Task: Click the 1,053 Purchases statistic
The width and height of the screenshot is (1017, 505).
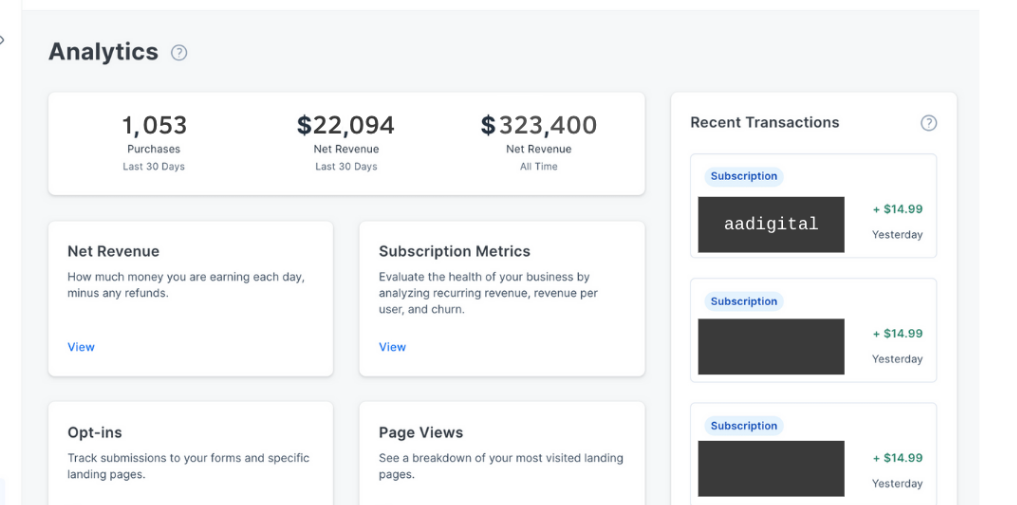Action: [154, 126]
